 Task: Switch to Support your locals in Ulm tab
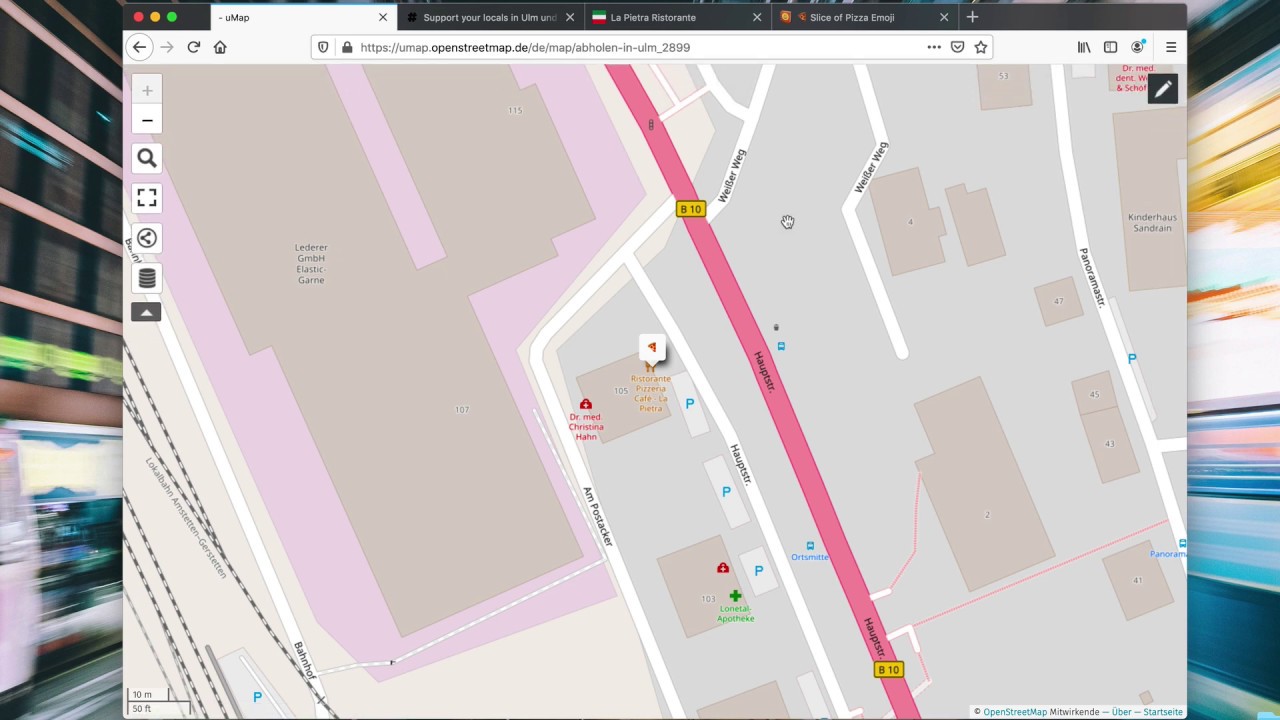[490, 17]
